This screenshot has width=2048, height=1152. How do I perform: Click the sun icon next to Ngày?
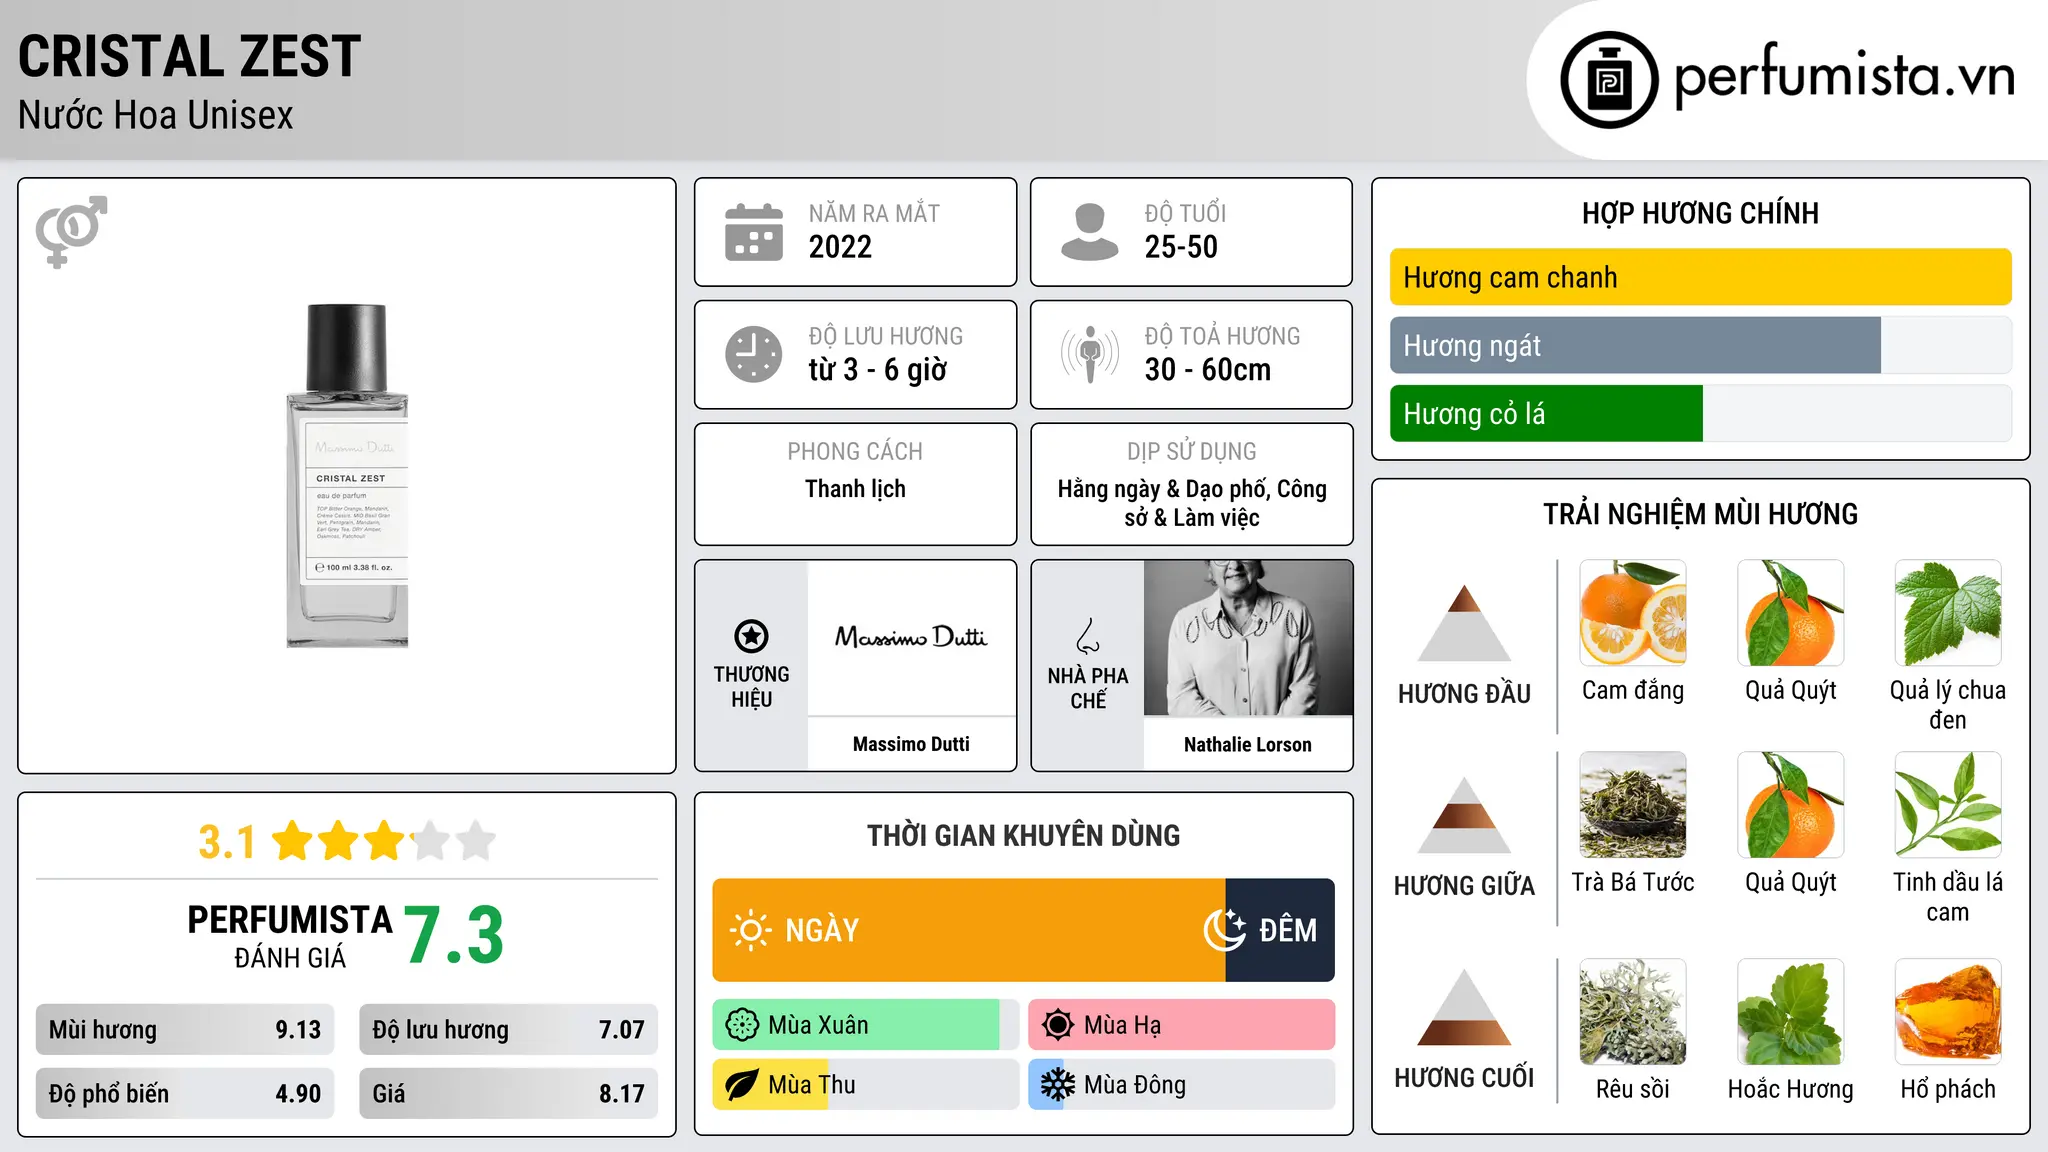[750, 930]
